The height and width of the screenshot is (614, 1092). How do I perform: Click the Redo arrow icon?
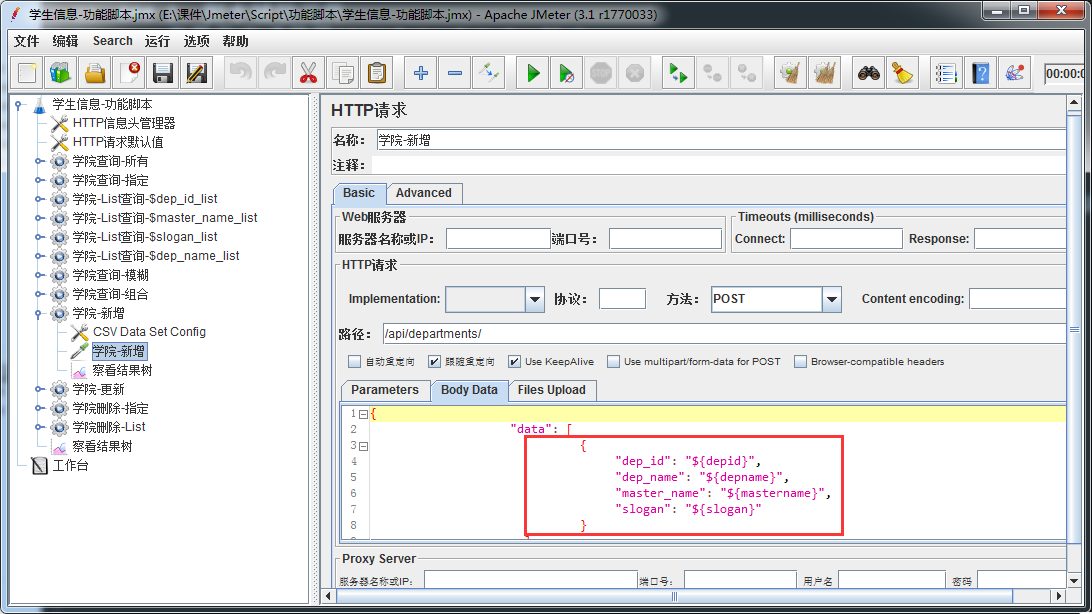[274, 73]
